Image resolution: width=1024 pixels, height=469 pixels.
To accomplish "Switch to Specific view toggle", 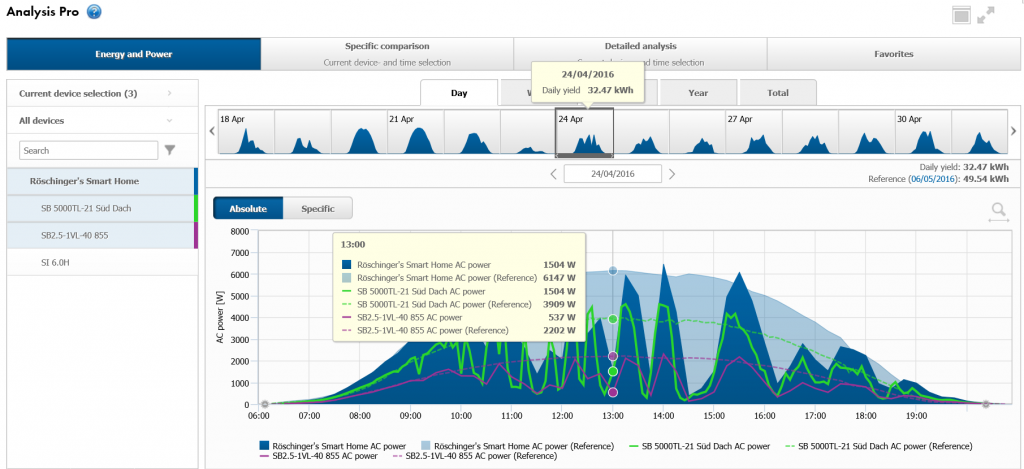I will coord(318,209).
